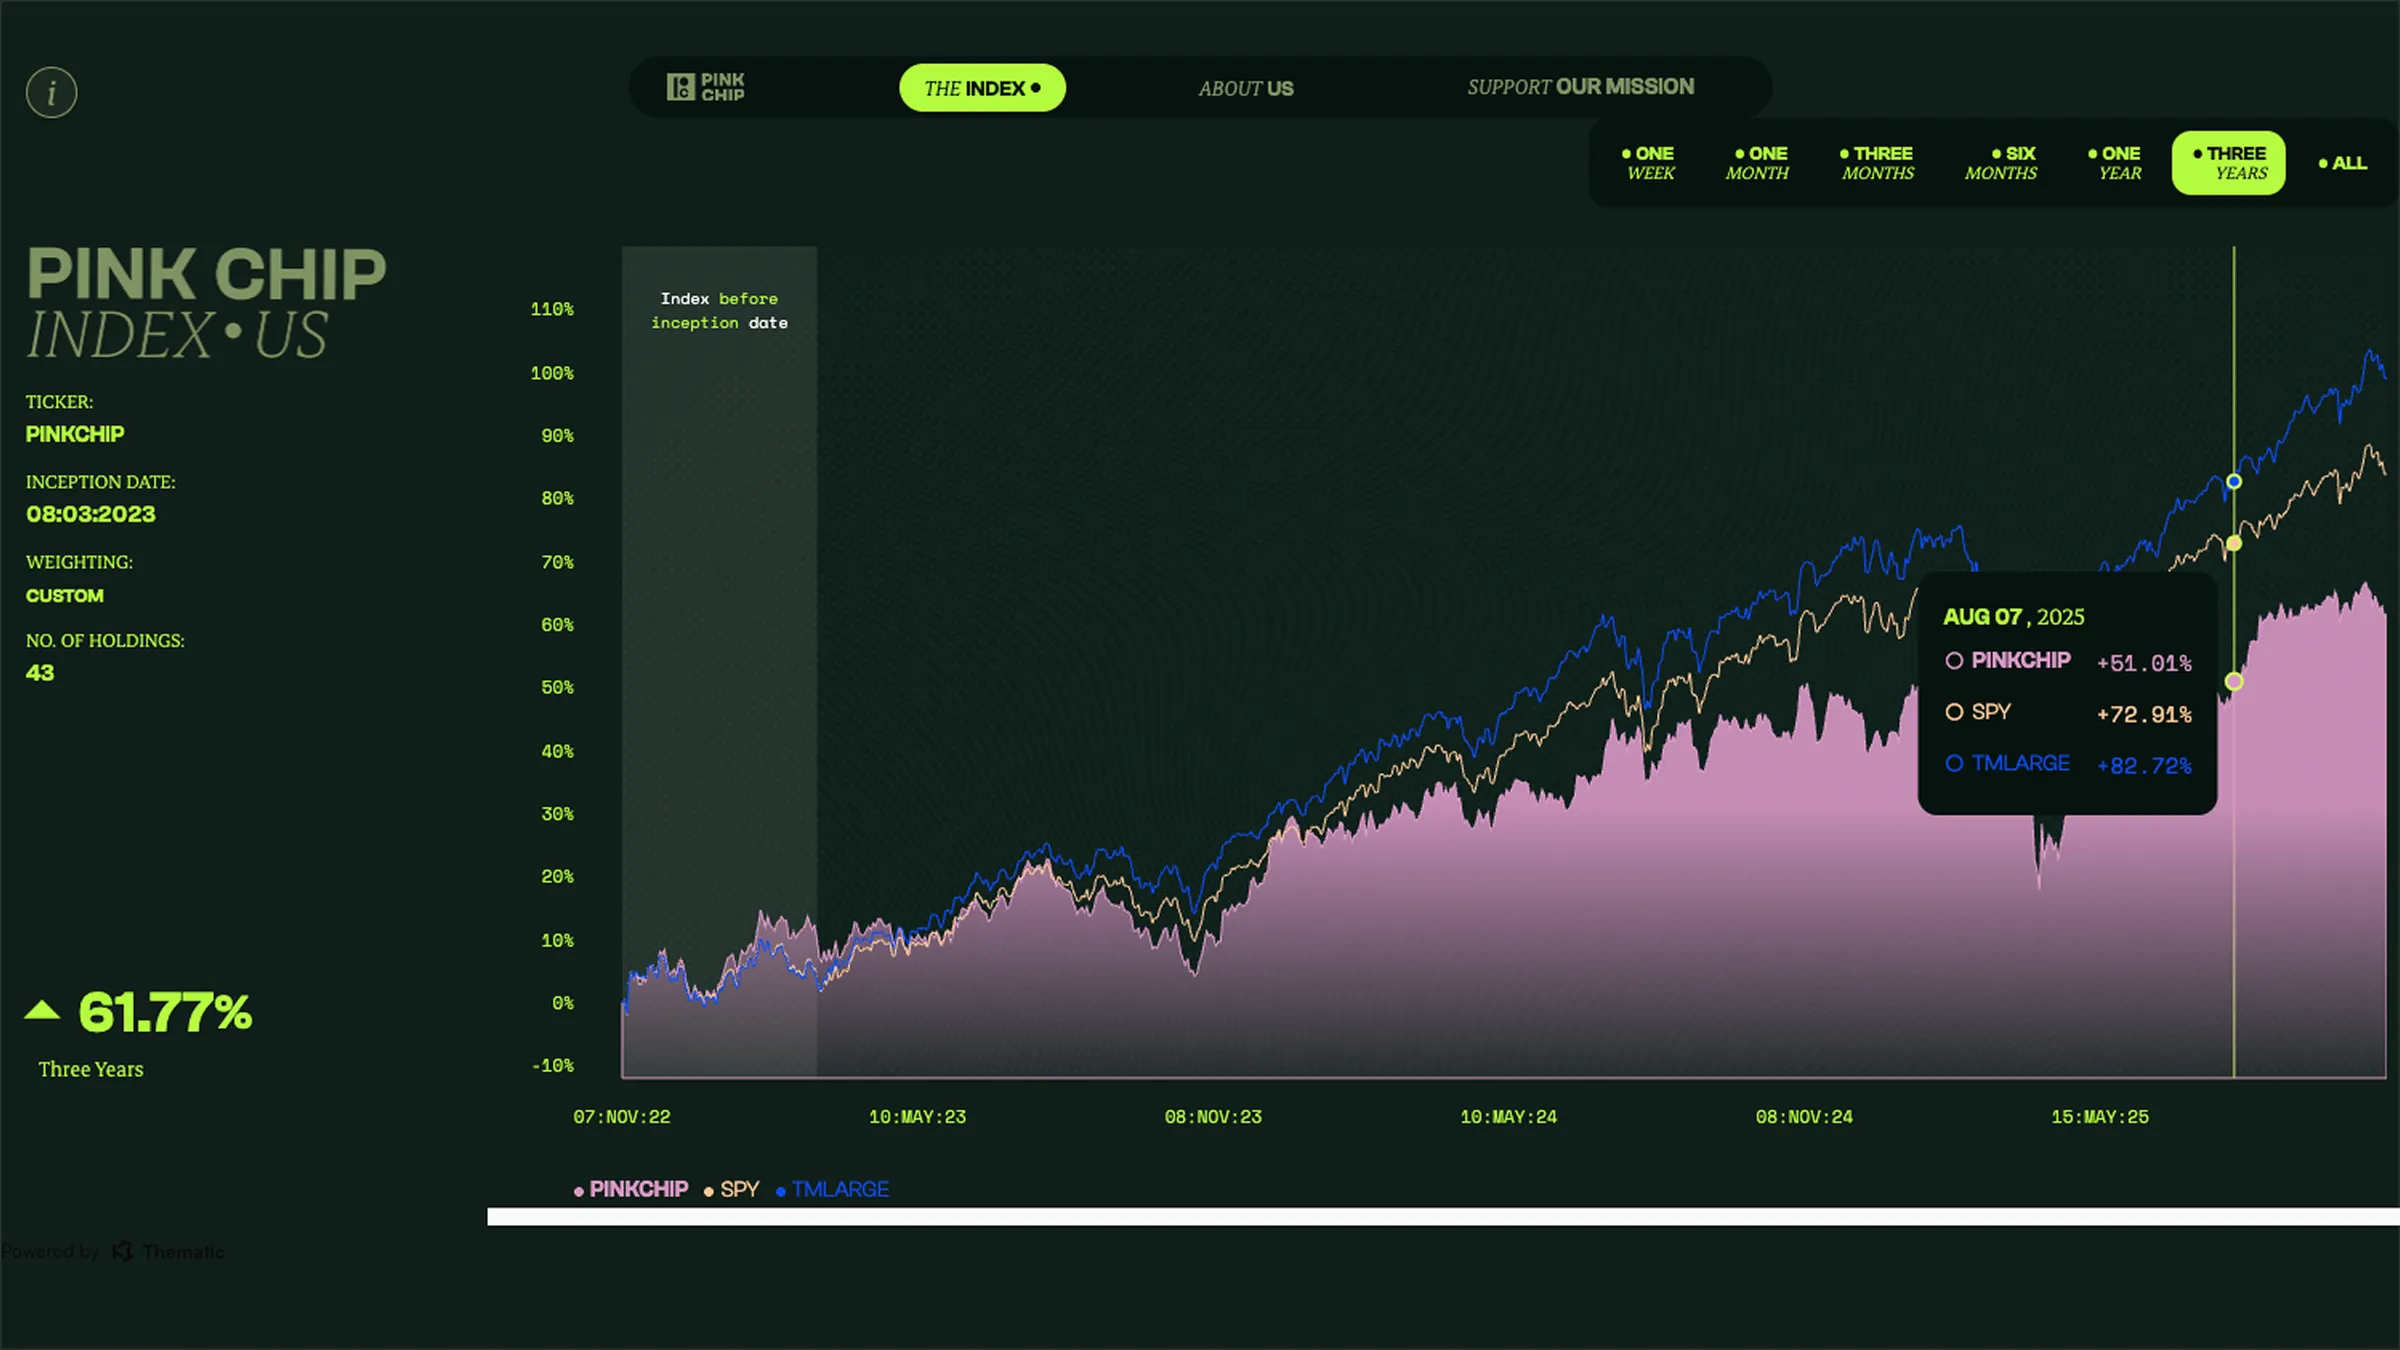Image resolution: width=2400 pixels, height=1350 pixels.
Task: Hide the TMLARGE series via the legend
Action: click(838, 1189)
